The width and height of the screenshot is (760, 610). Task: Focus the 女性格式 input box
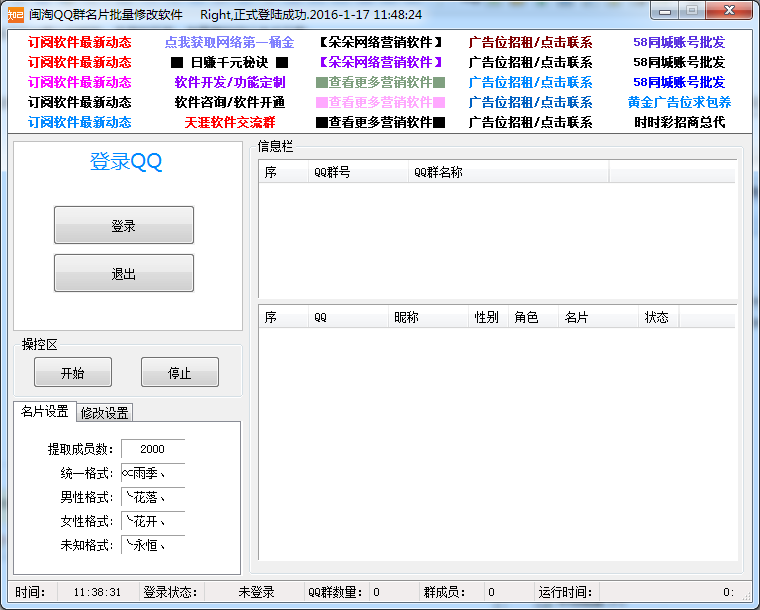point(153,521)
